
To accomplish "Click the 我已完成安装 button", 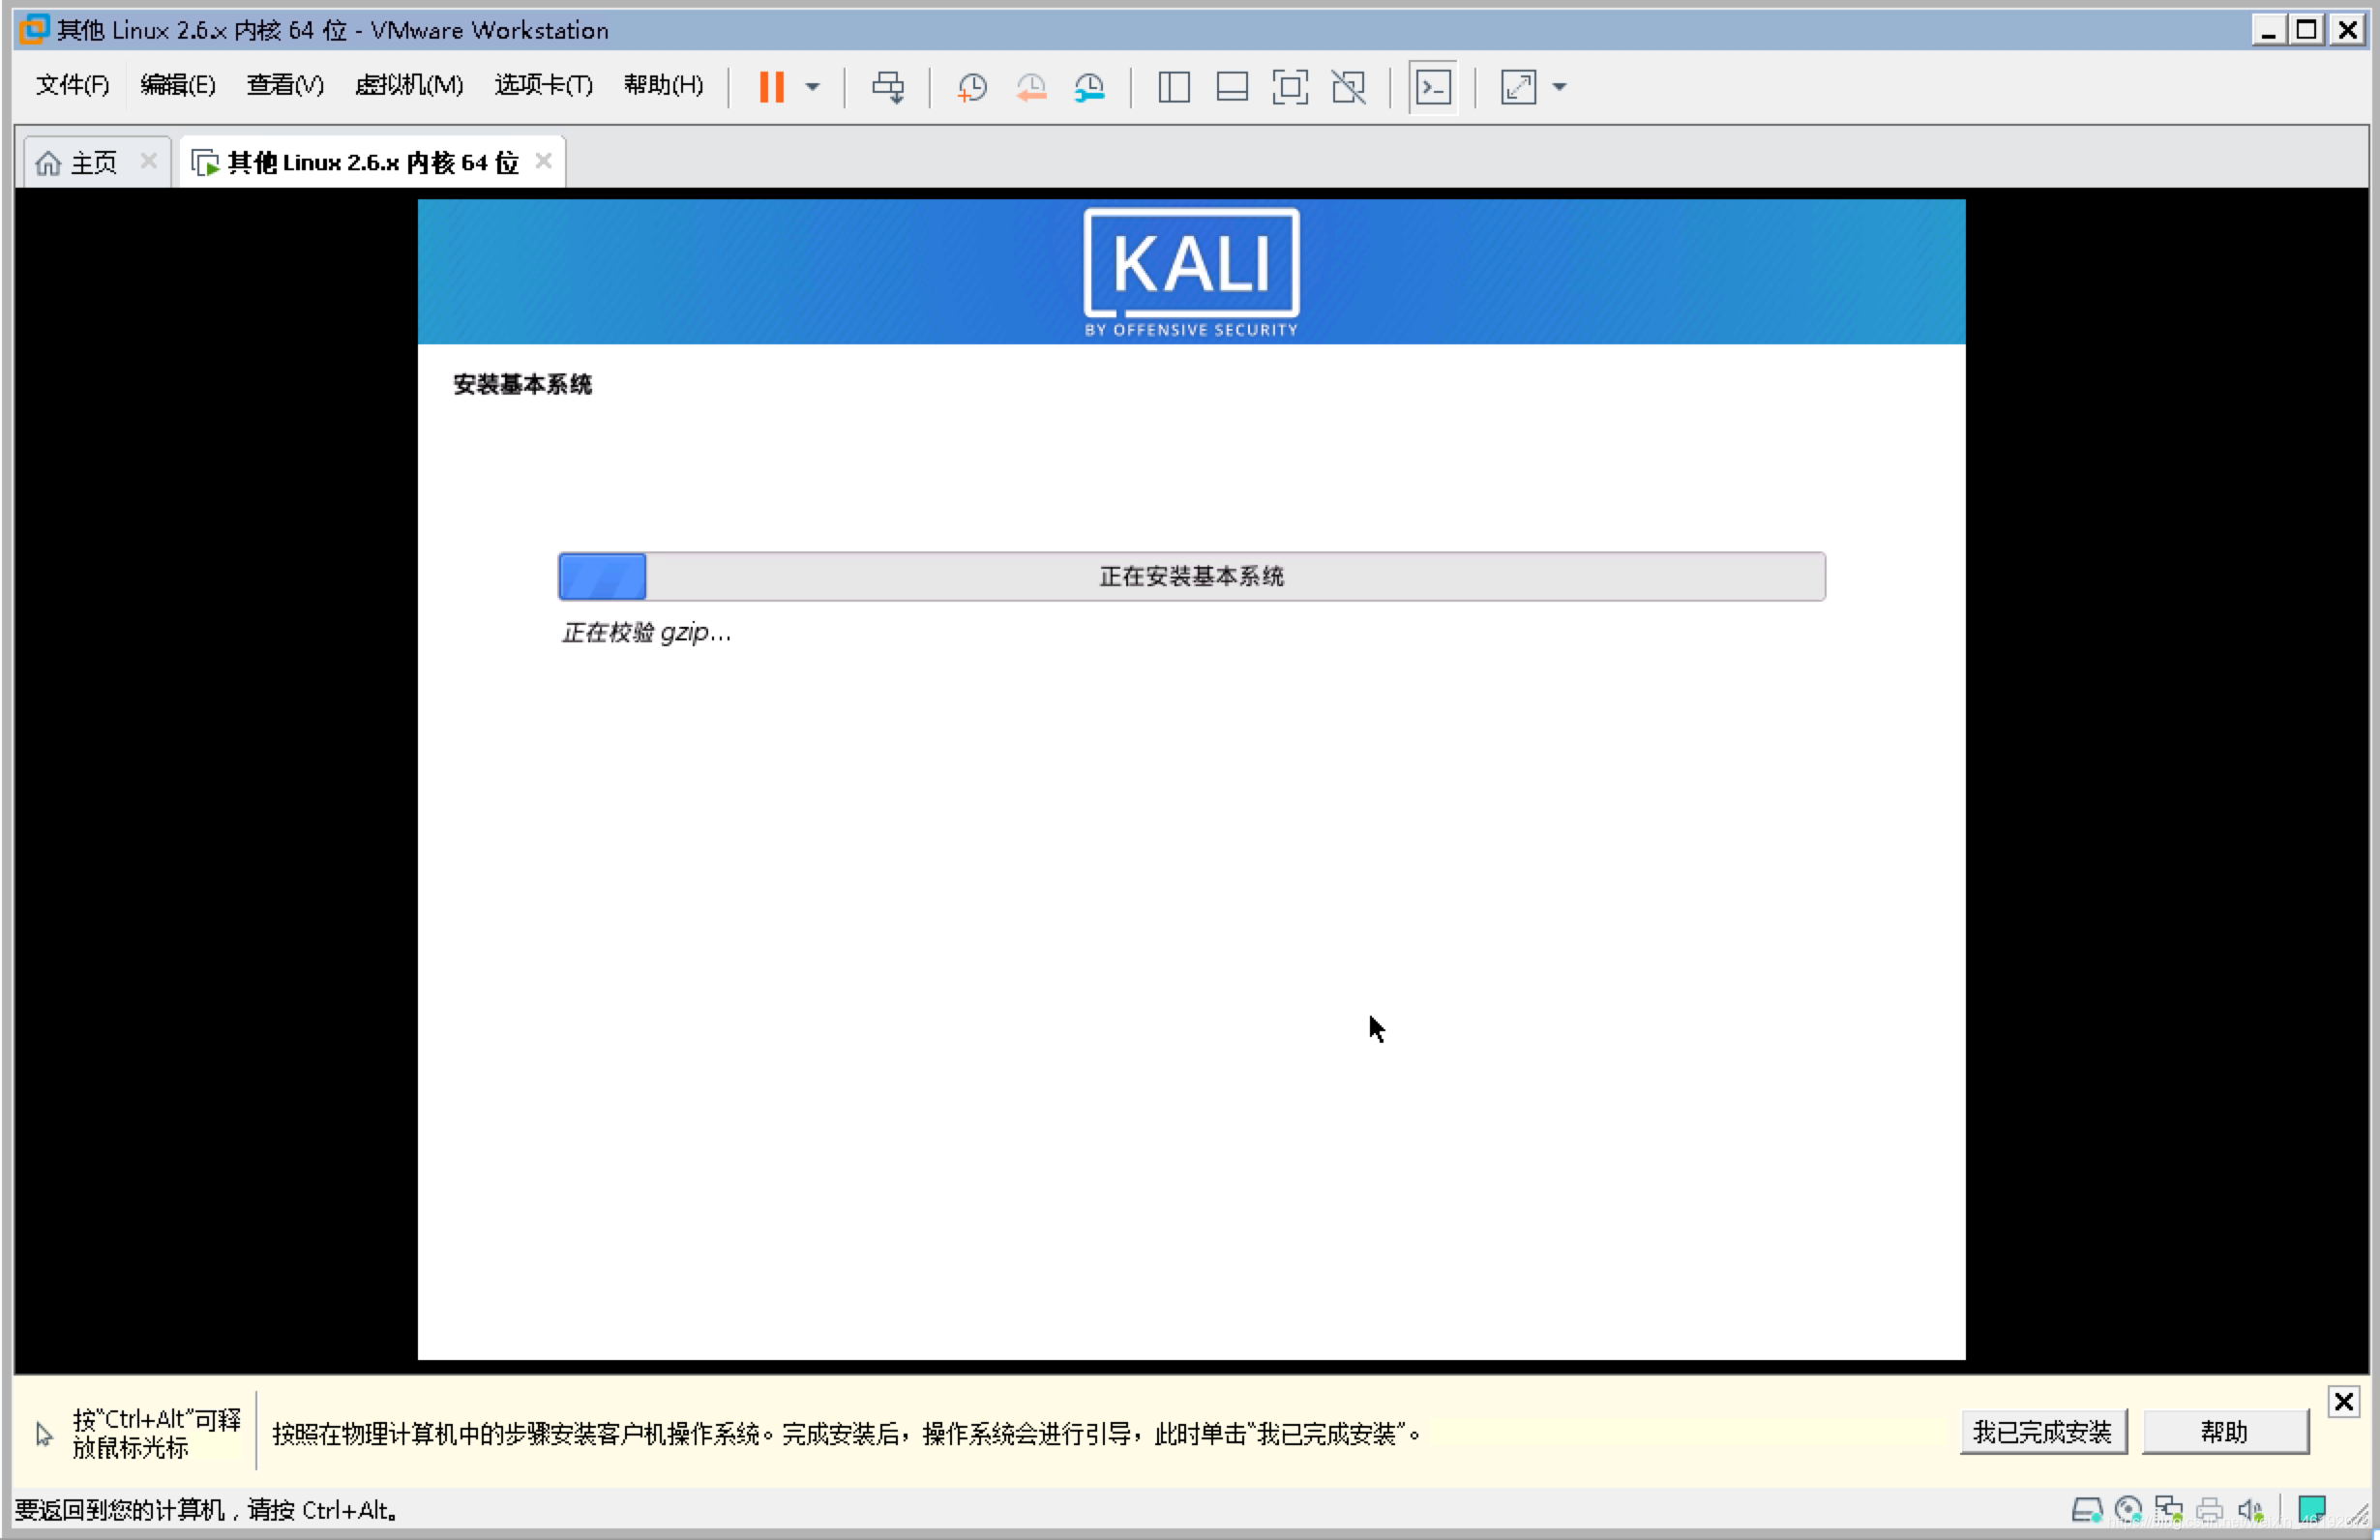I will pos(2042,1432).
